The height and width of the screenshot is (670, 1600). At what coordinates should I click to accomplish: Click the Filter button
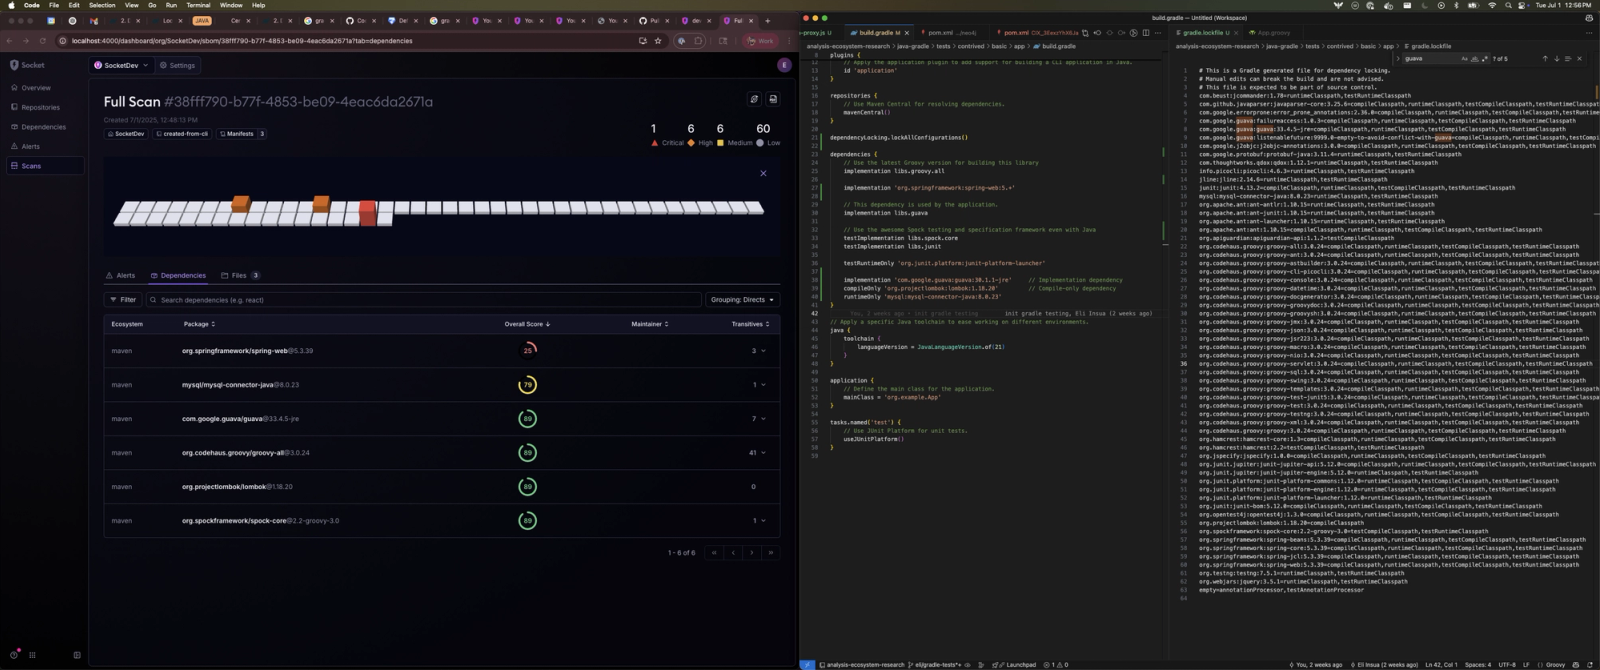[x=123, y=299]
